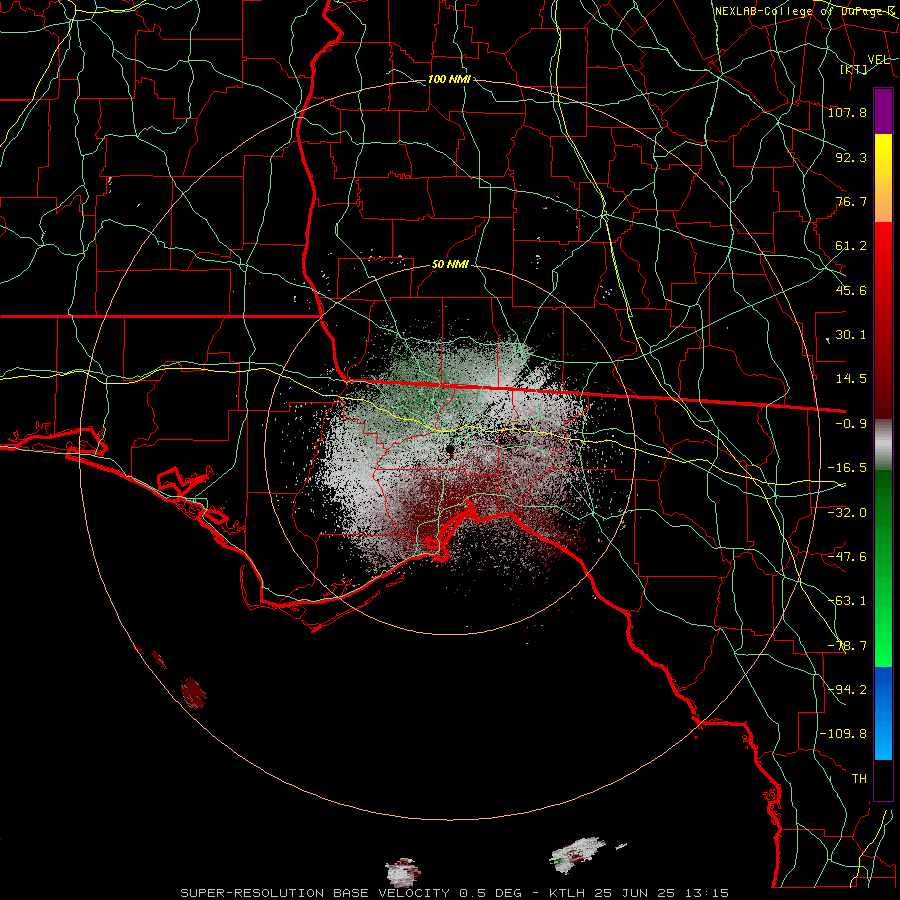Click the 50 NMI range ring label

[450, 265]
